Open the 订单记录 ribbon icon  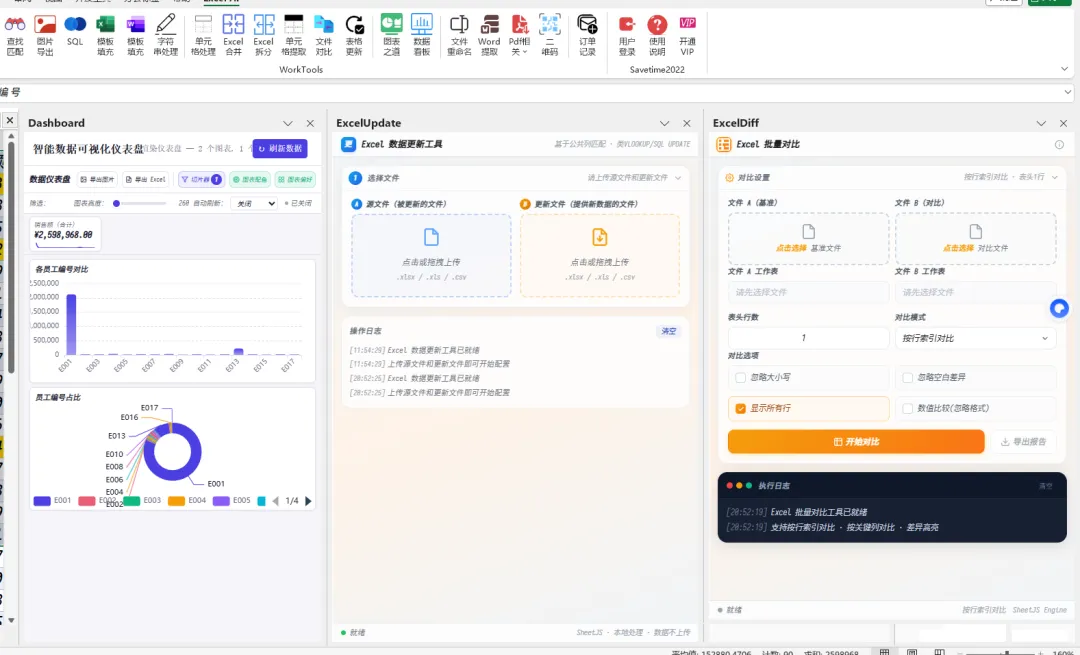point(588,35)
